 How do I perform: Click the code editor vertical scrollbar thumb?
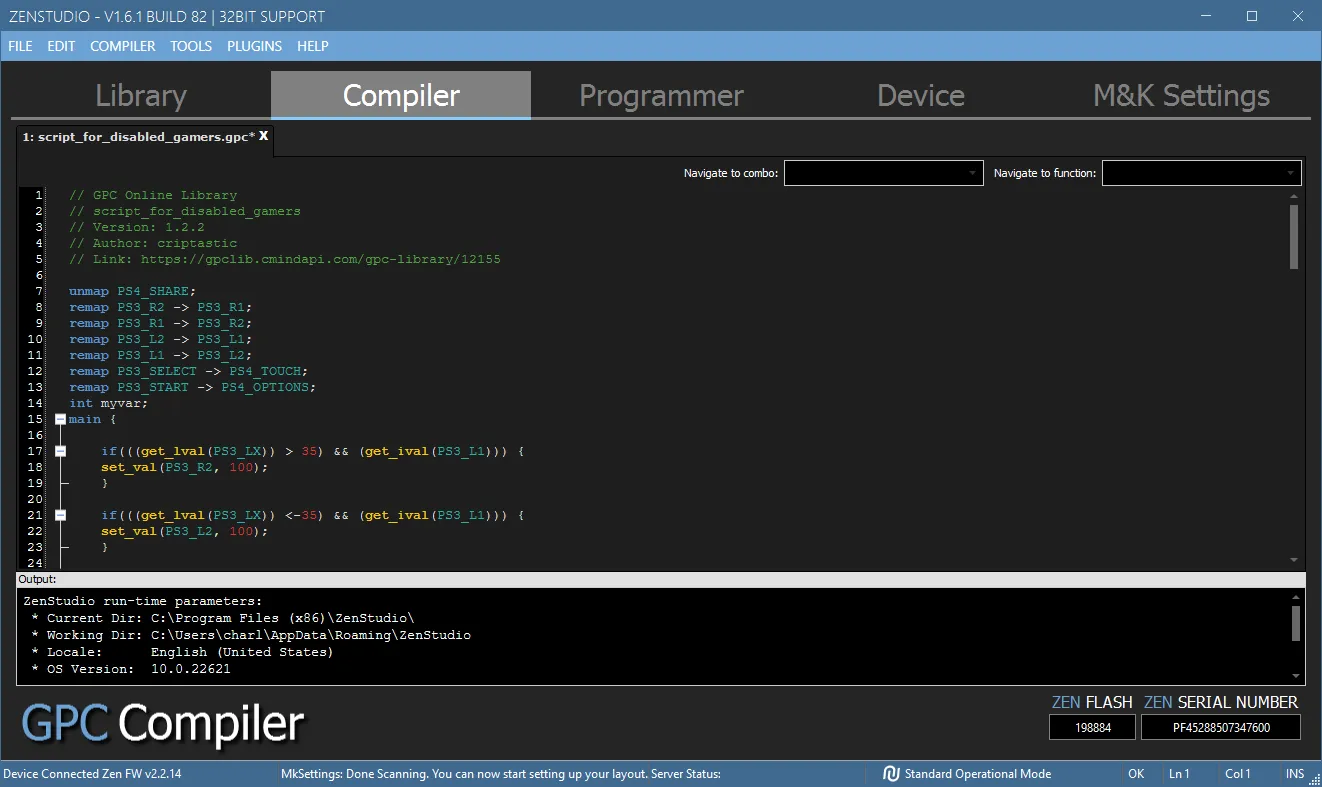pos(1294,237)
